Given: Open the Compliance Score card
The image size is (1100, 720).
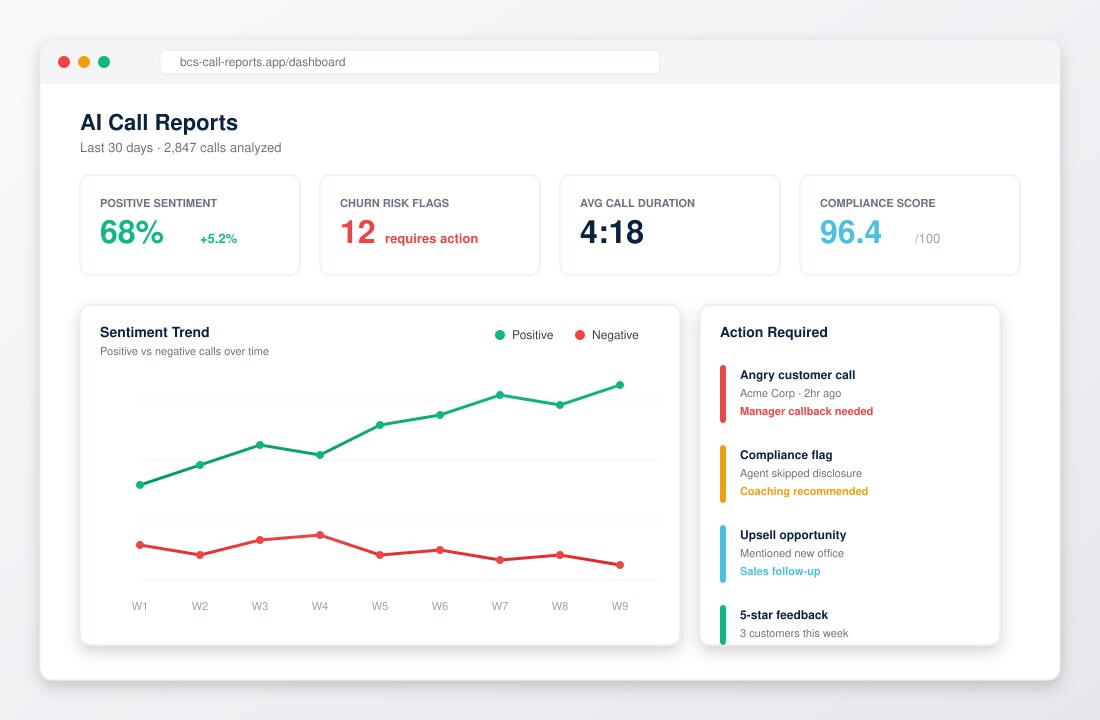Looking at the screenshot, I should point(910,225).
